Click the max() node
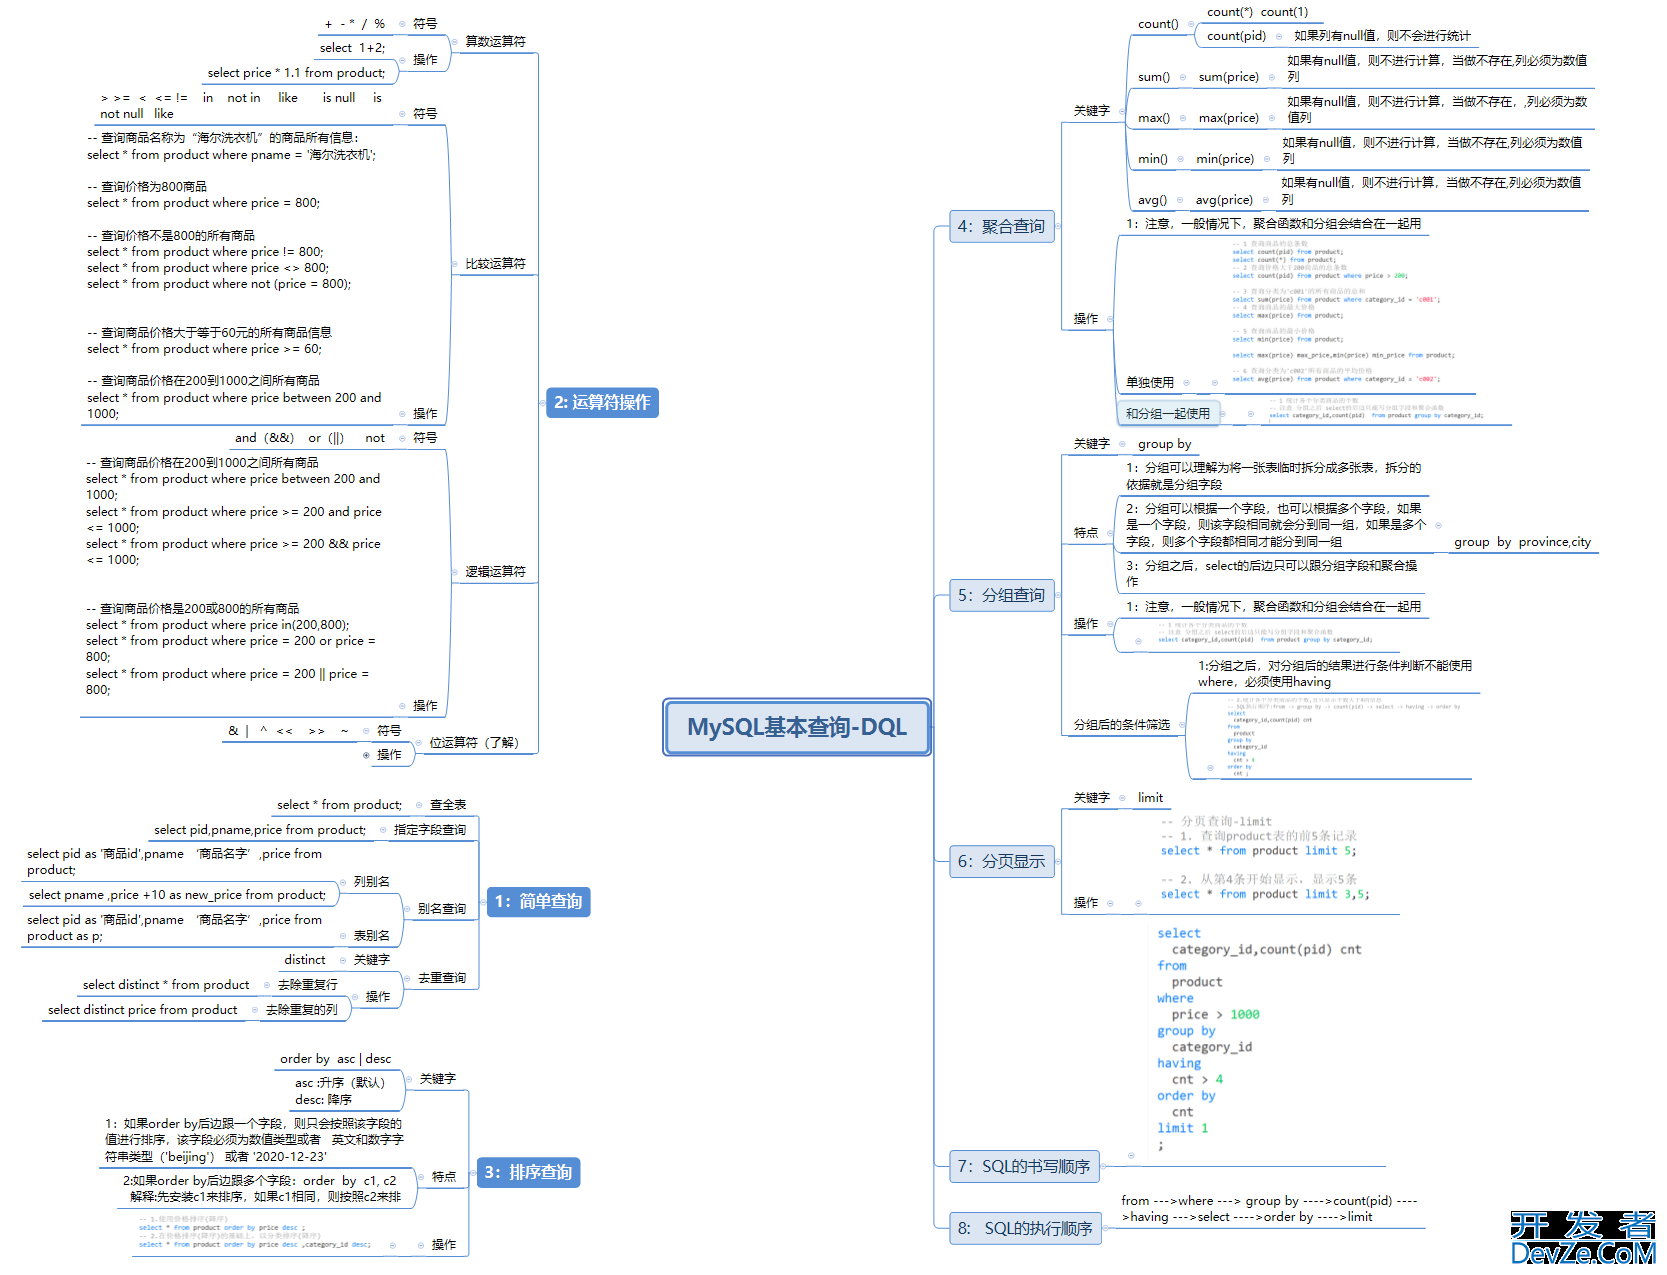The width and height of the screenshot is (1667, 1275). 1154,118
